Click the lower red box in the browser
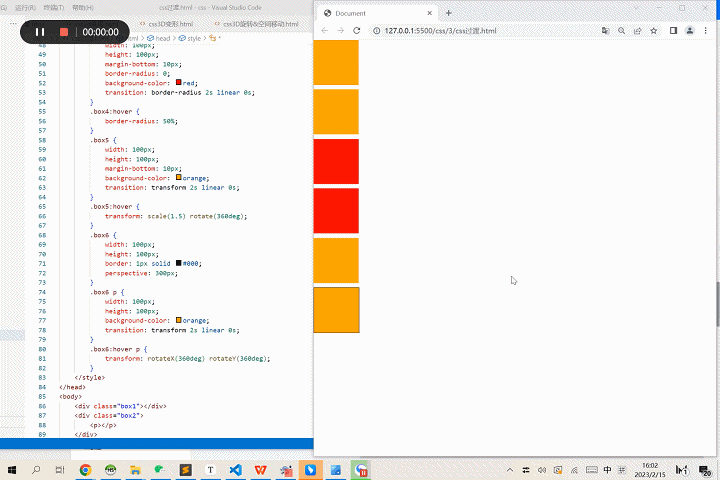The image size is (720, 480). click(x=336, y=211)
